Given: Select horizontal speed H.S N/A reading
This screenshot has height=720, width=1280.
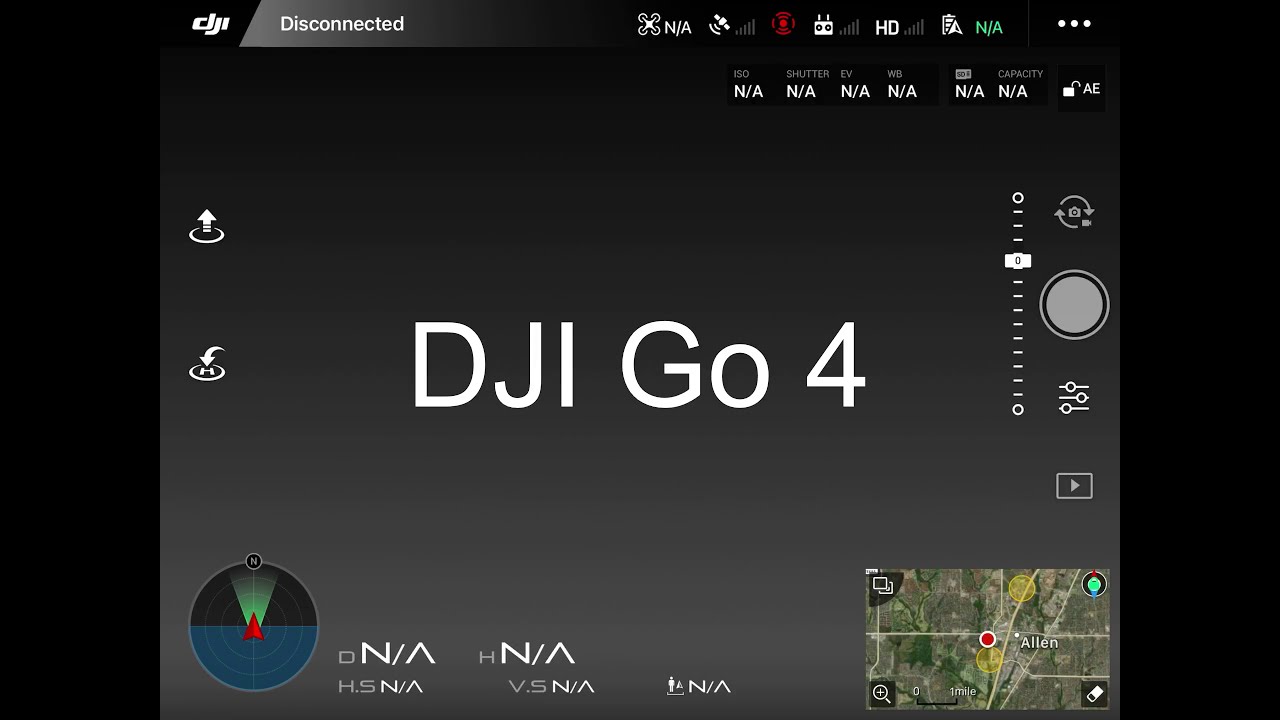Looking at the screenshot, I should pos(380,686).
